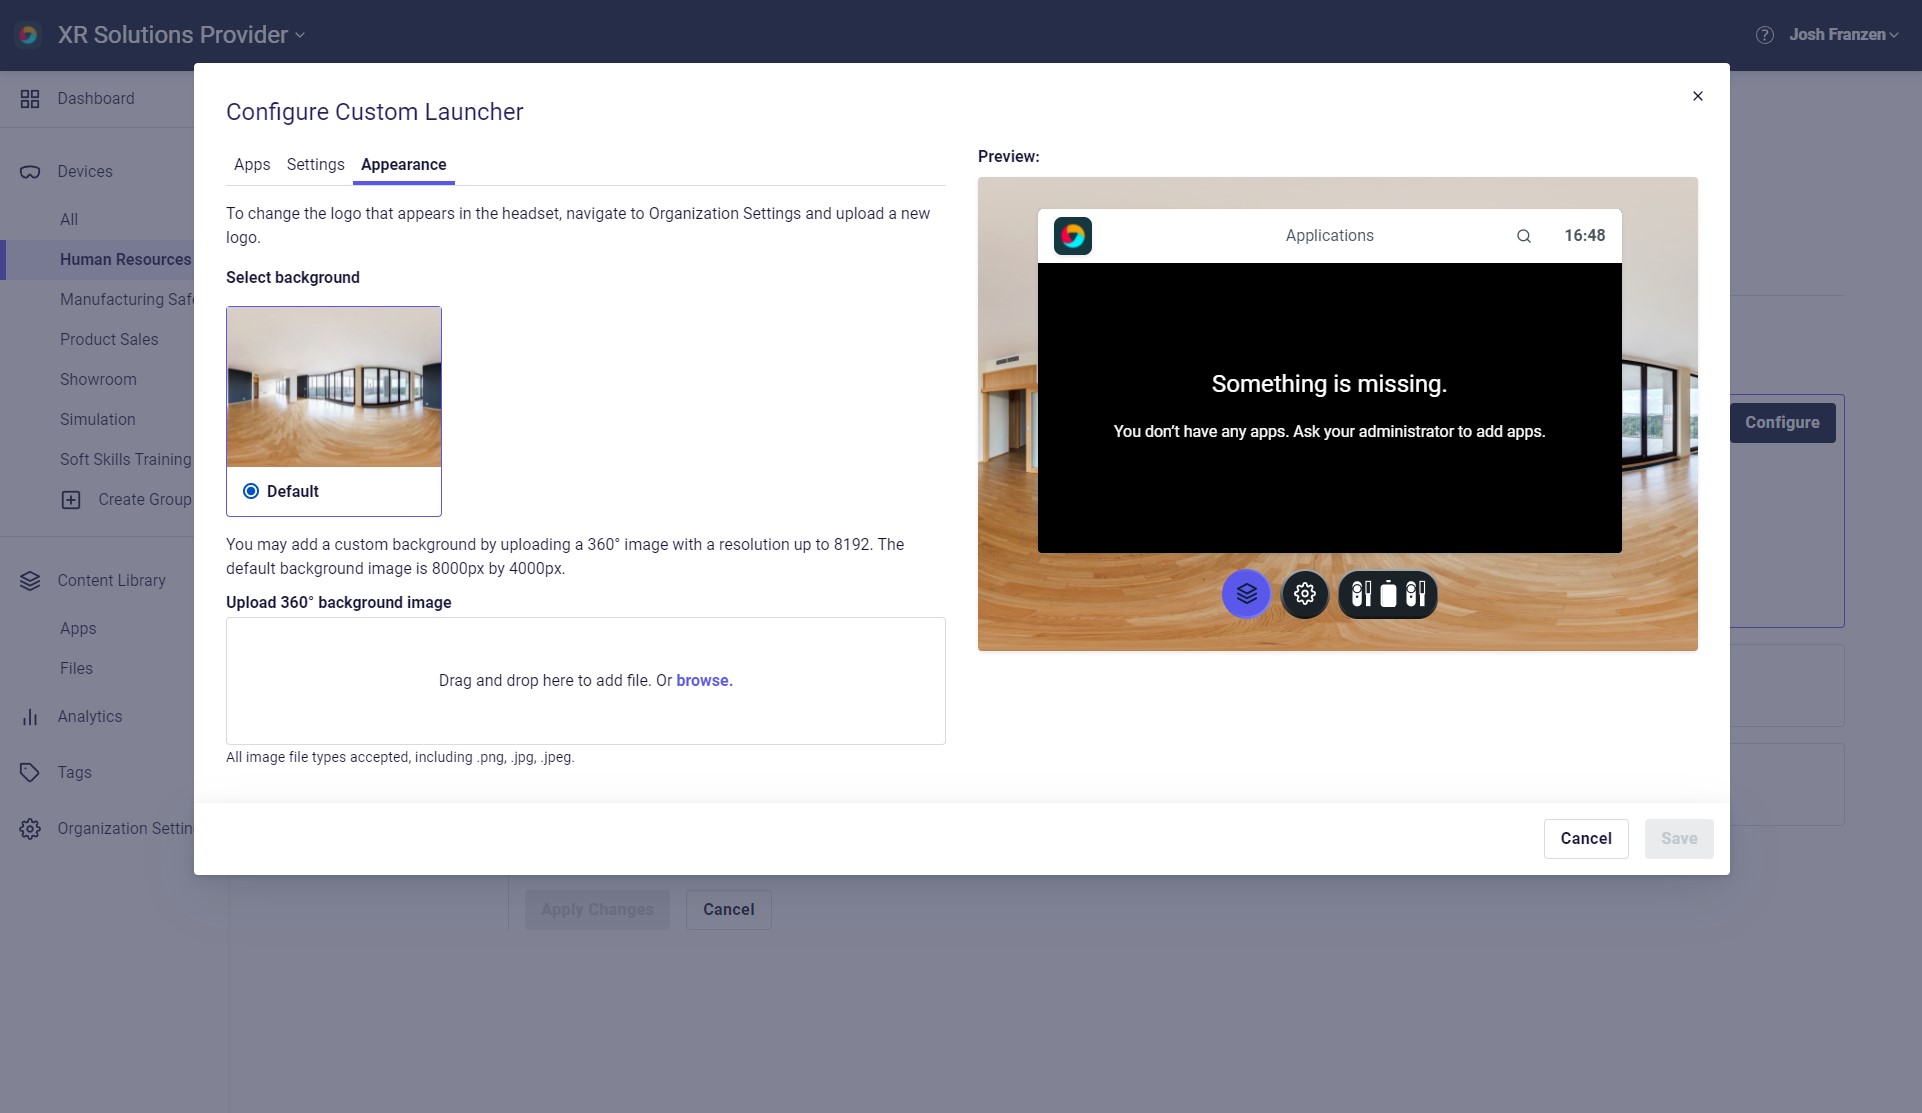Select the Showroom device group
This screenshot has width=1922, height=1113.
98,380
